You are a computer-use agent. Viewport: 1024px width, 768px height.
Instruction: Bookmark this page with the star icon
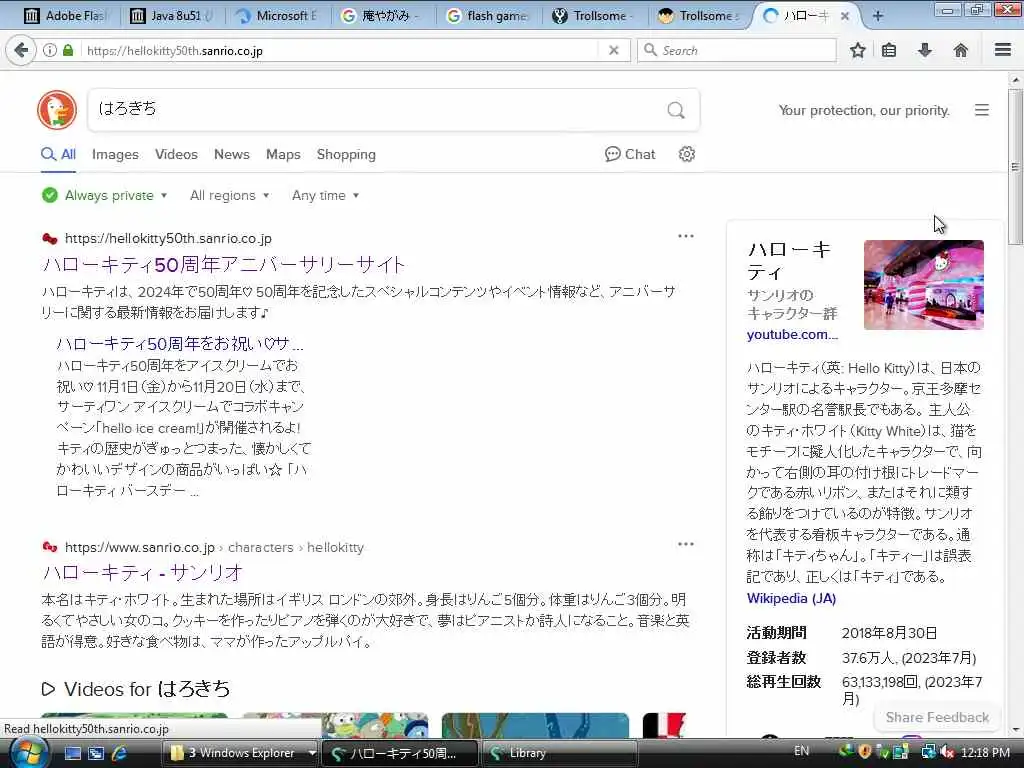[857, 50]
